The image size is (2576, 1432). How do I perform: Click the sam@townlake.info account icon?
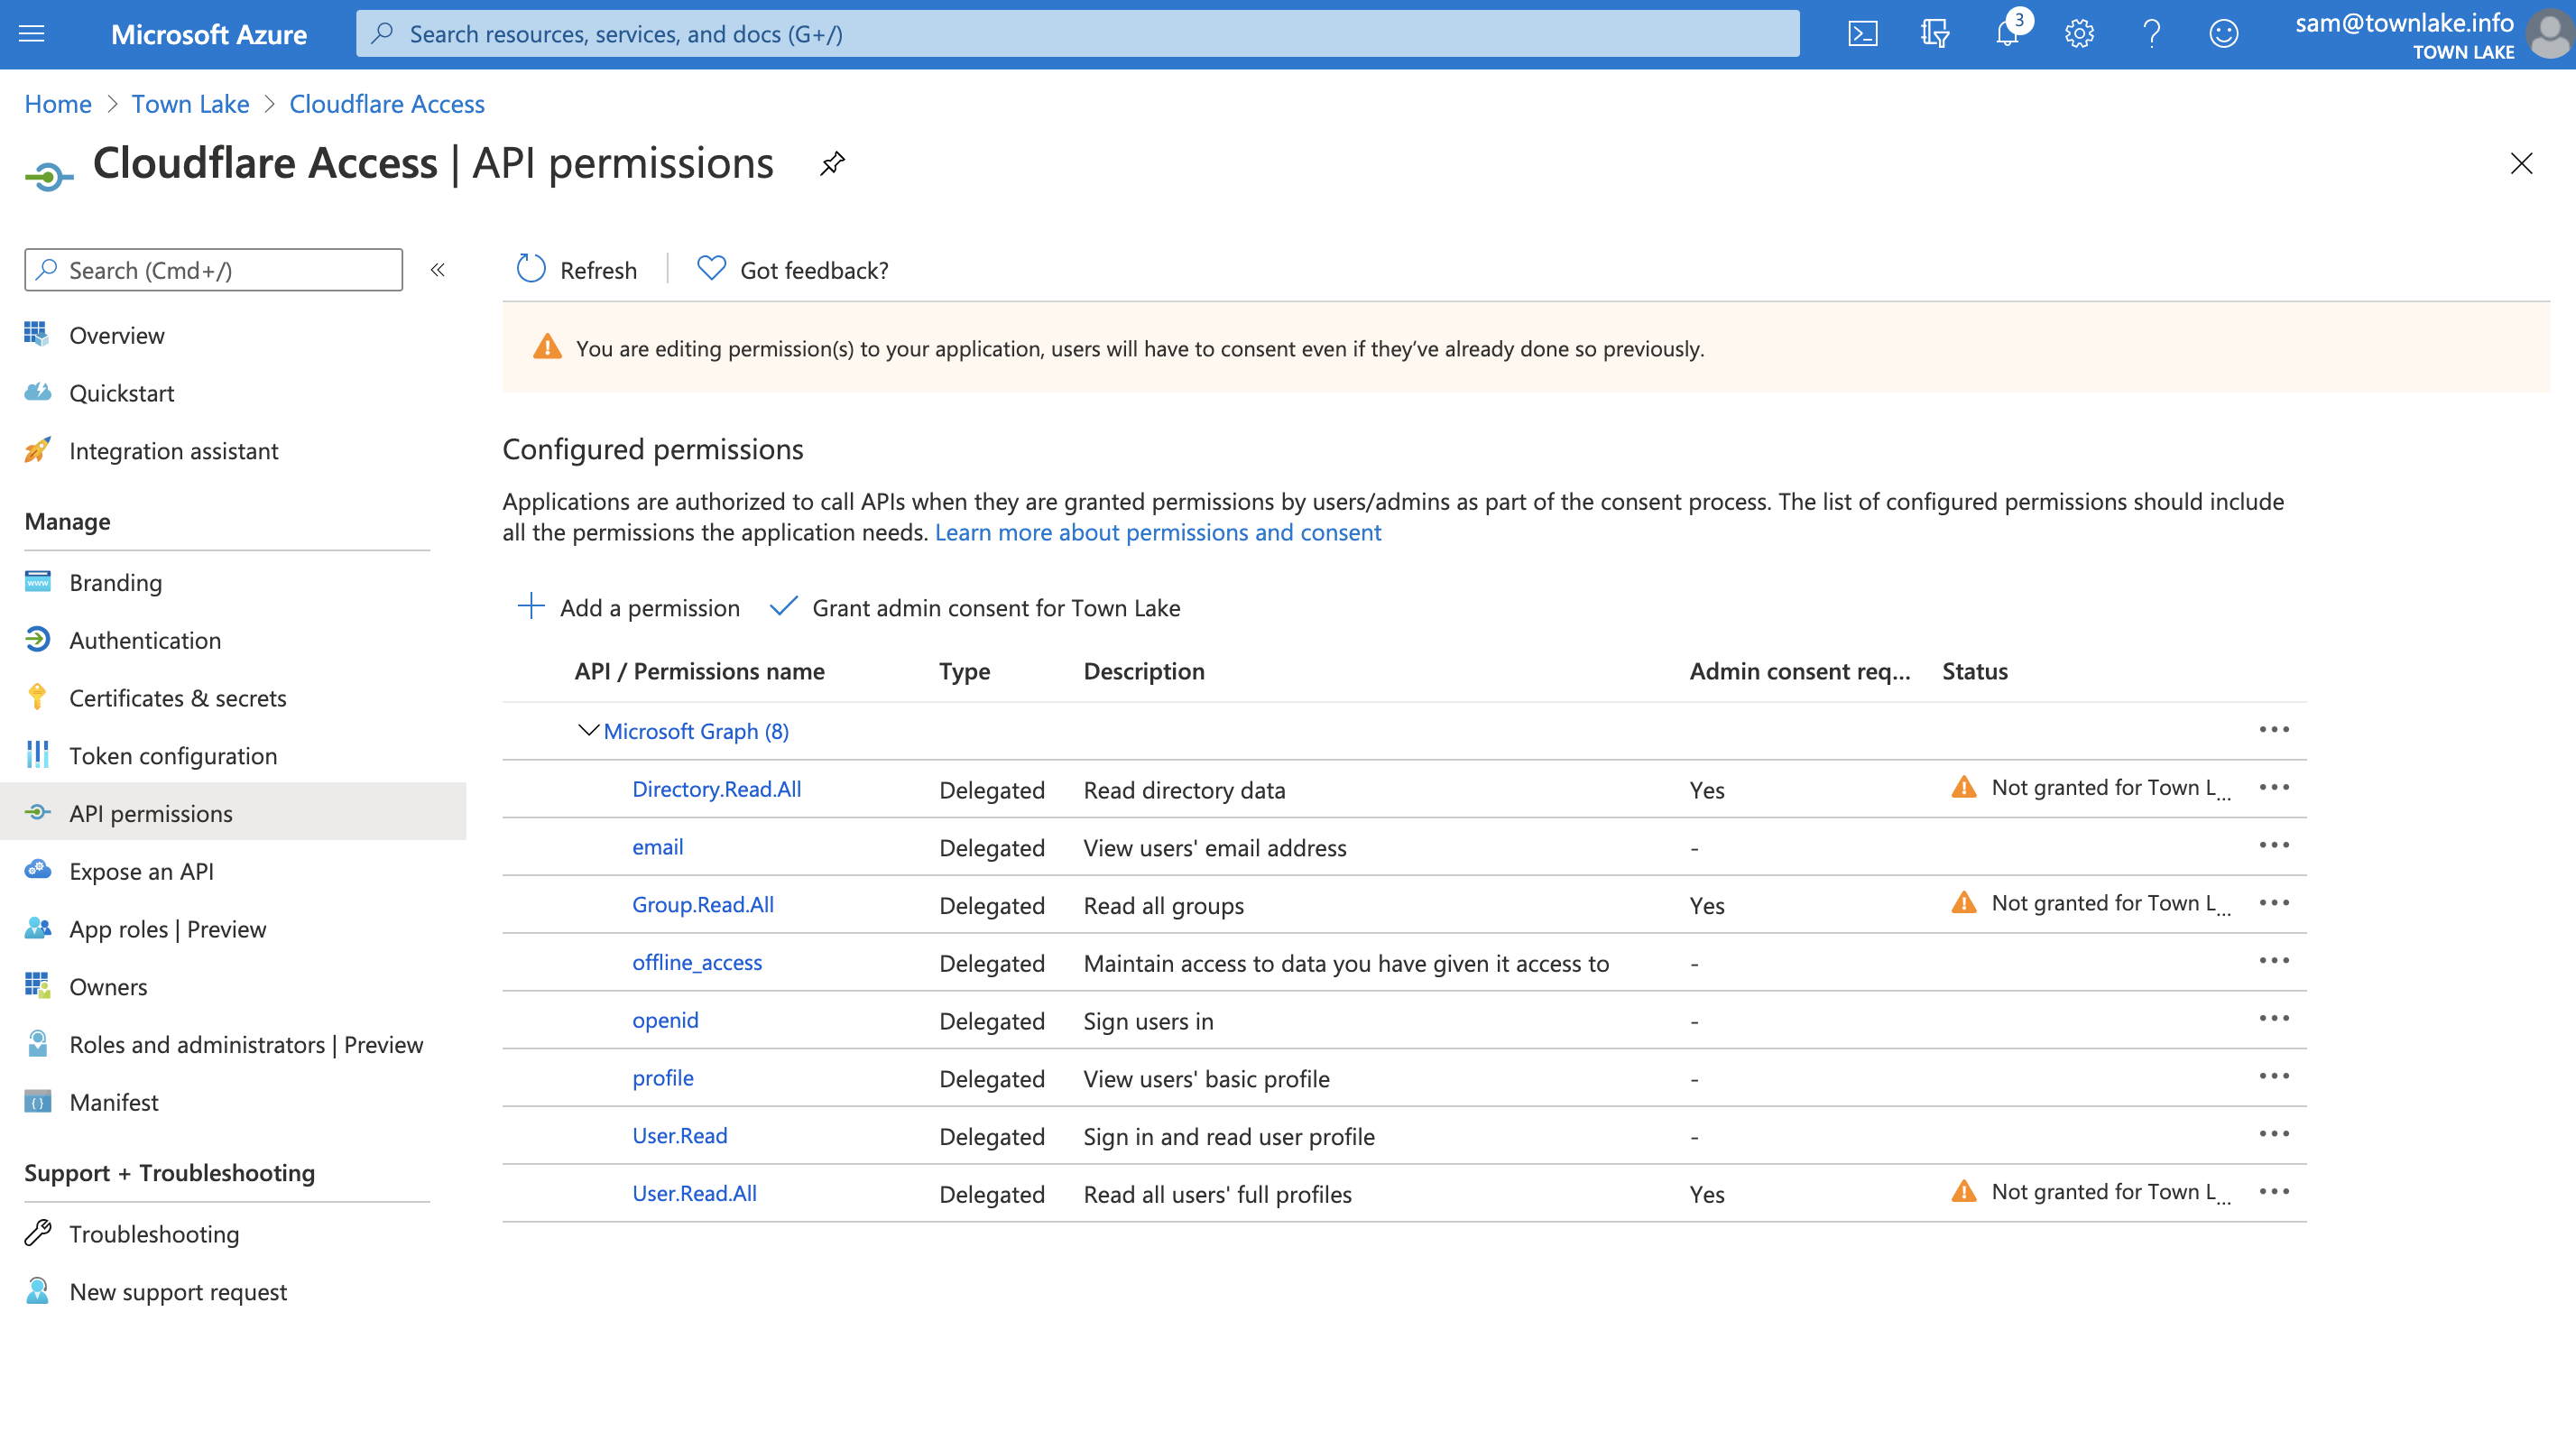click(x=2548, y=35)
